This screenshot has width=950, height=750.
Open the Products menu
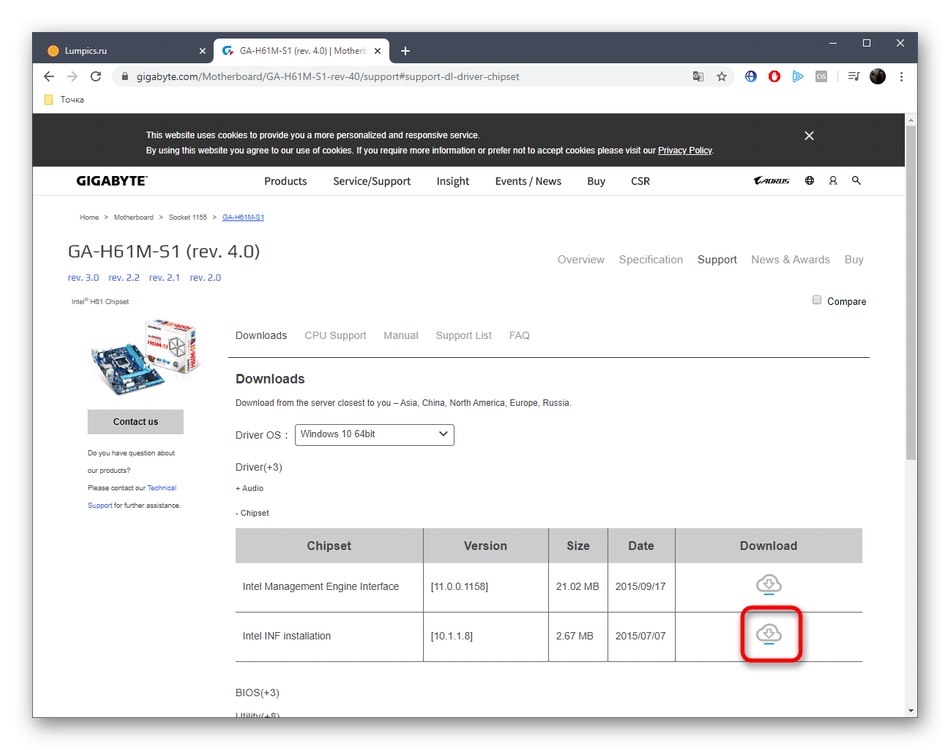[x=285, y=181]
